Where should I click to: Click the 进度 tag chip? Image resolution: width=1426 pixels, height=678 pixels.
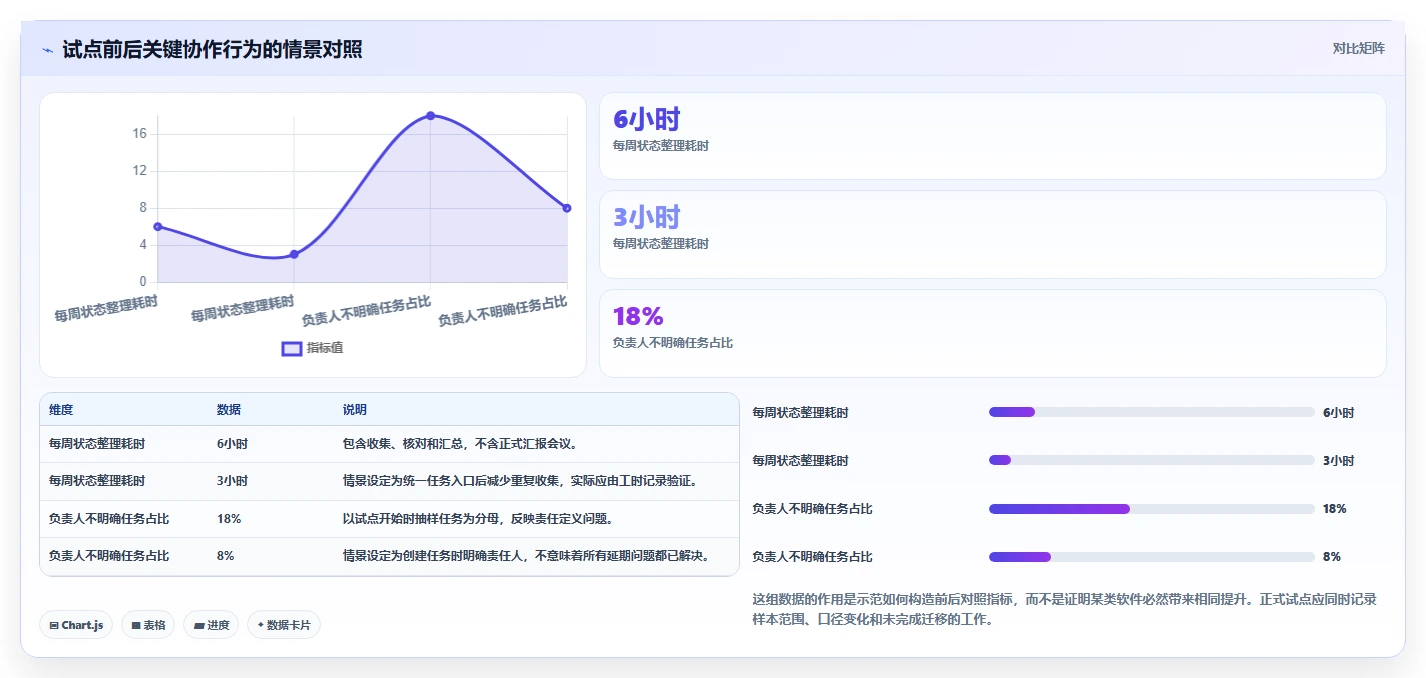[x=211, y=625]
